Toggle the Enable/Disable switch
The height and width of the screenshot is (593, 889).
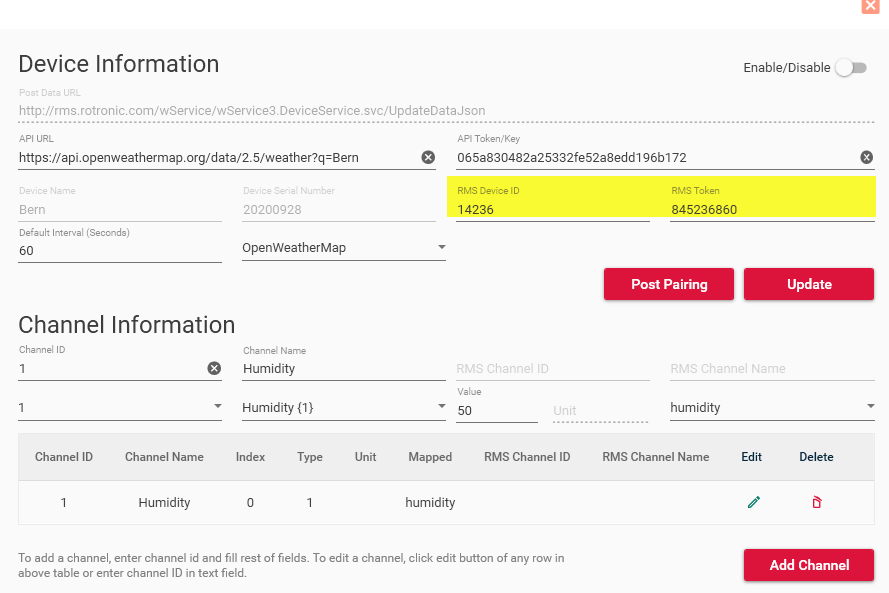(852, 68)
